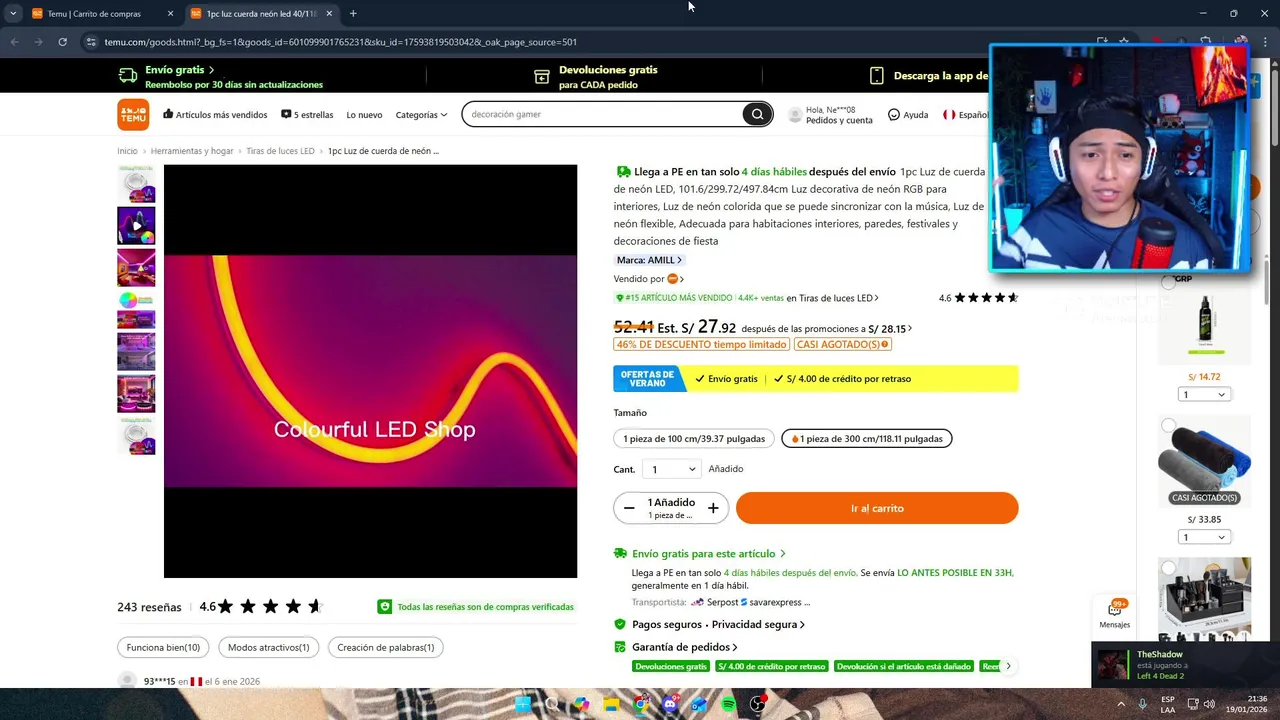Increase quantity with the plus button

pyautogui.click(x=713, y=508)
